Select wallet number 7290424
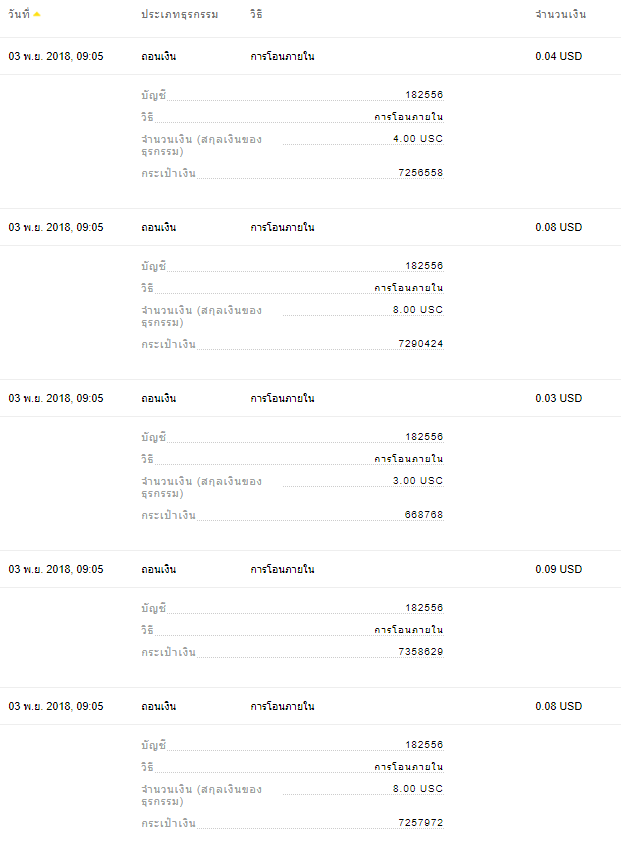This screenshot has width=621, height=857. point(420,344)
